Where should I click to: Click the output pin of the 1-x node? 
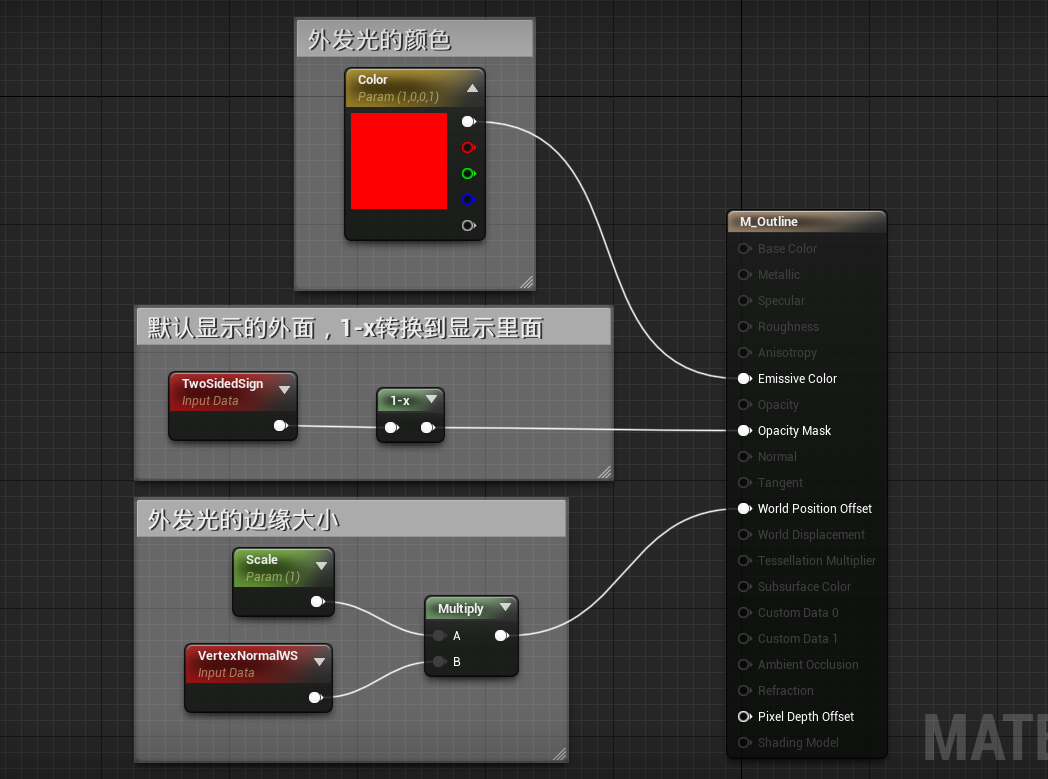pyautogui.click(x=429, y=426)
